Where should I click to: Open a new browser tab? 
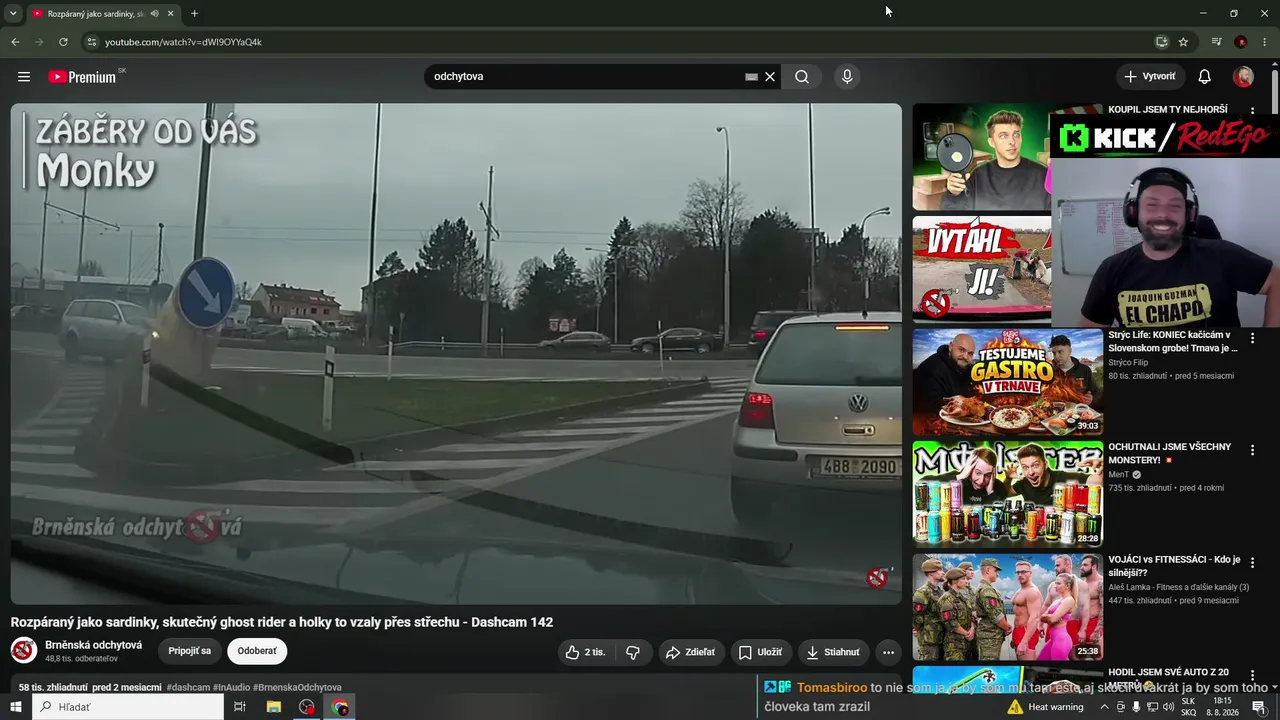[x=194, y=14]
